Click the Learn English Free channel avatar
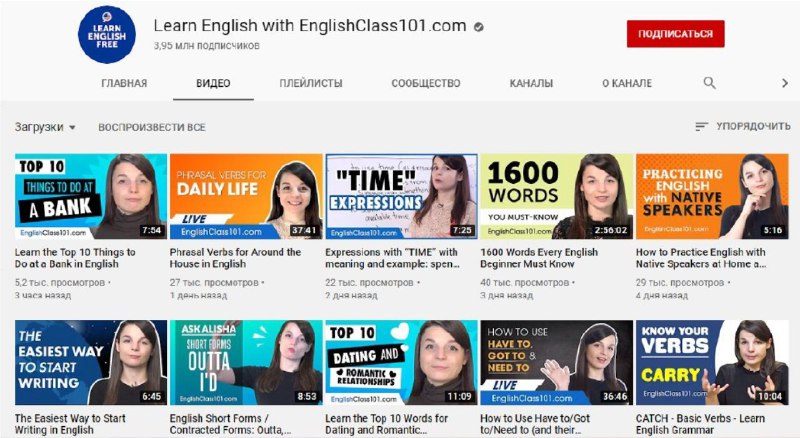800x438 pixels. pyautogui.click(x=107, y=35)
